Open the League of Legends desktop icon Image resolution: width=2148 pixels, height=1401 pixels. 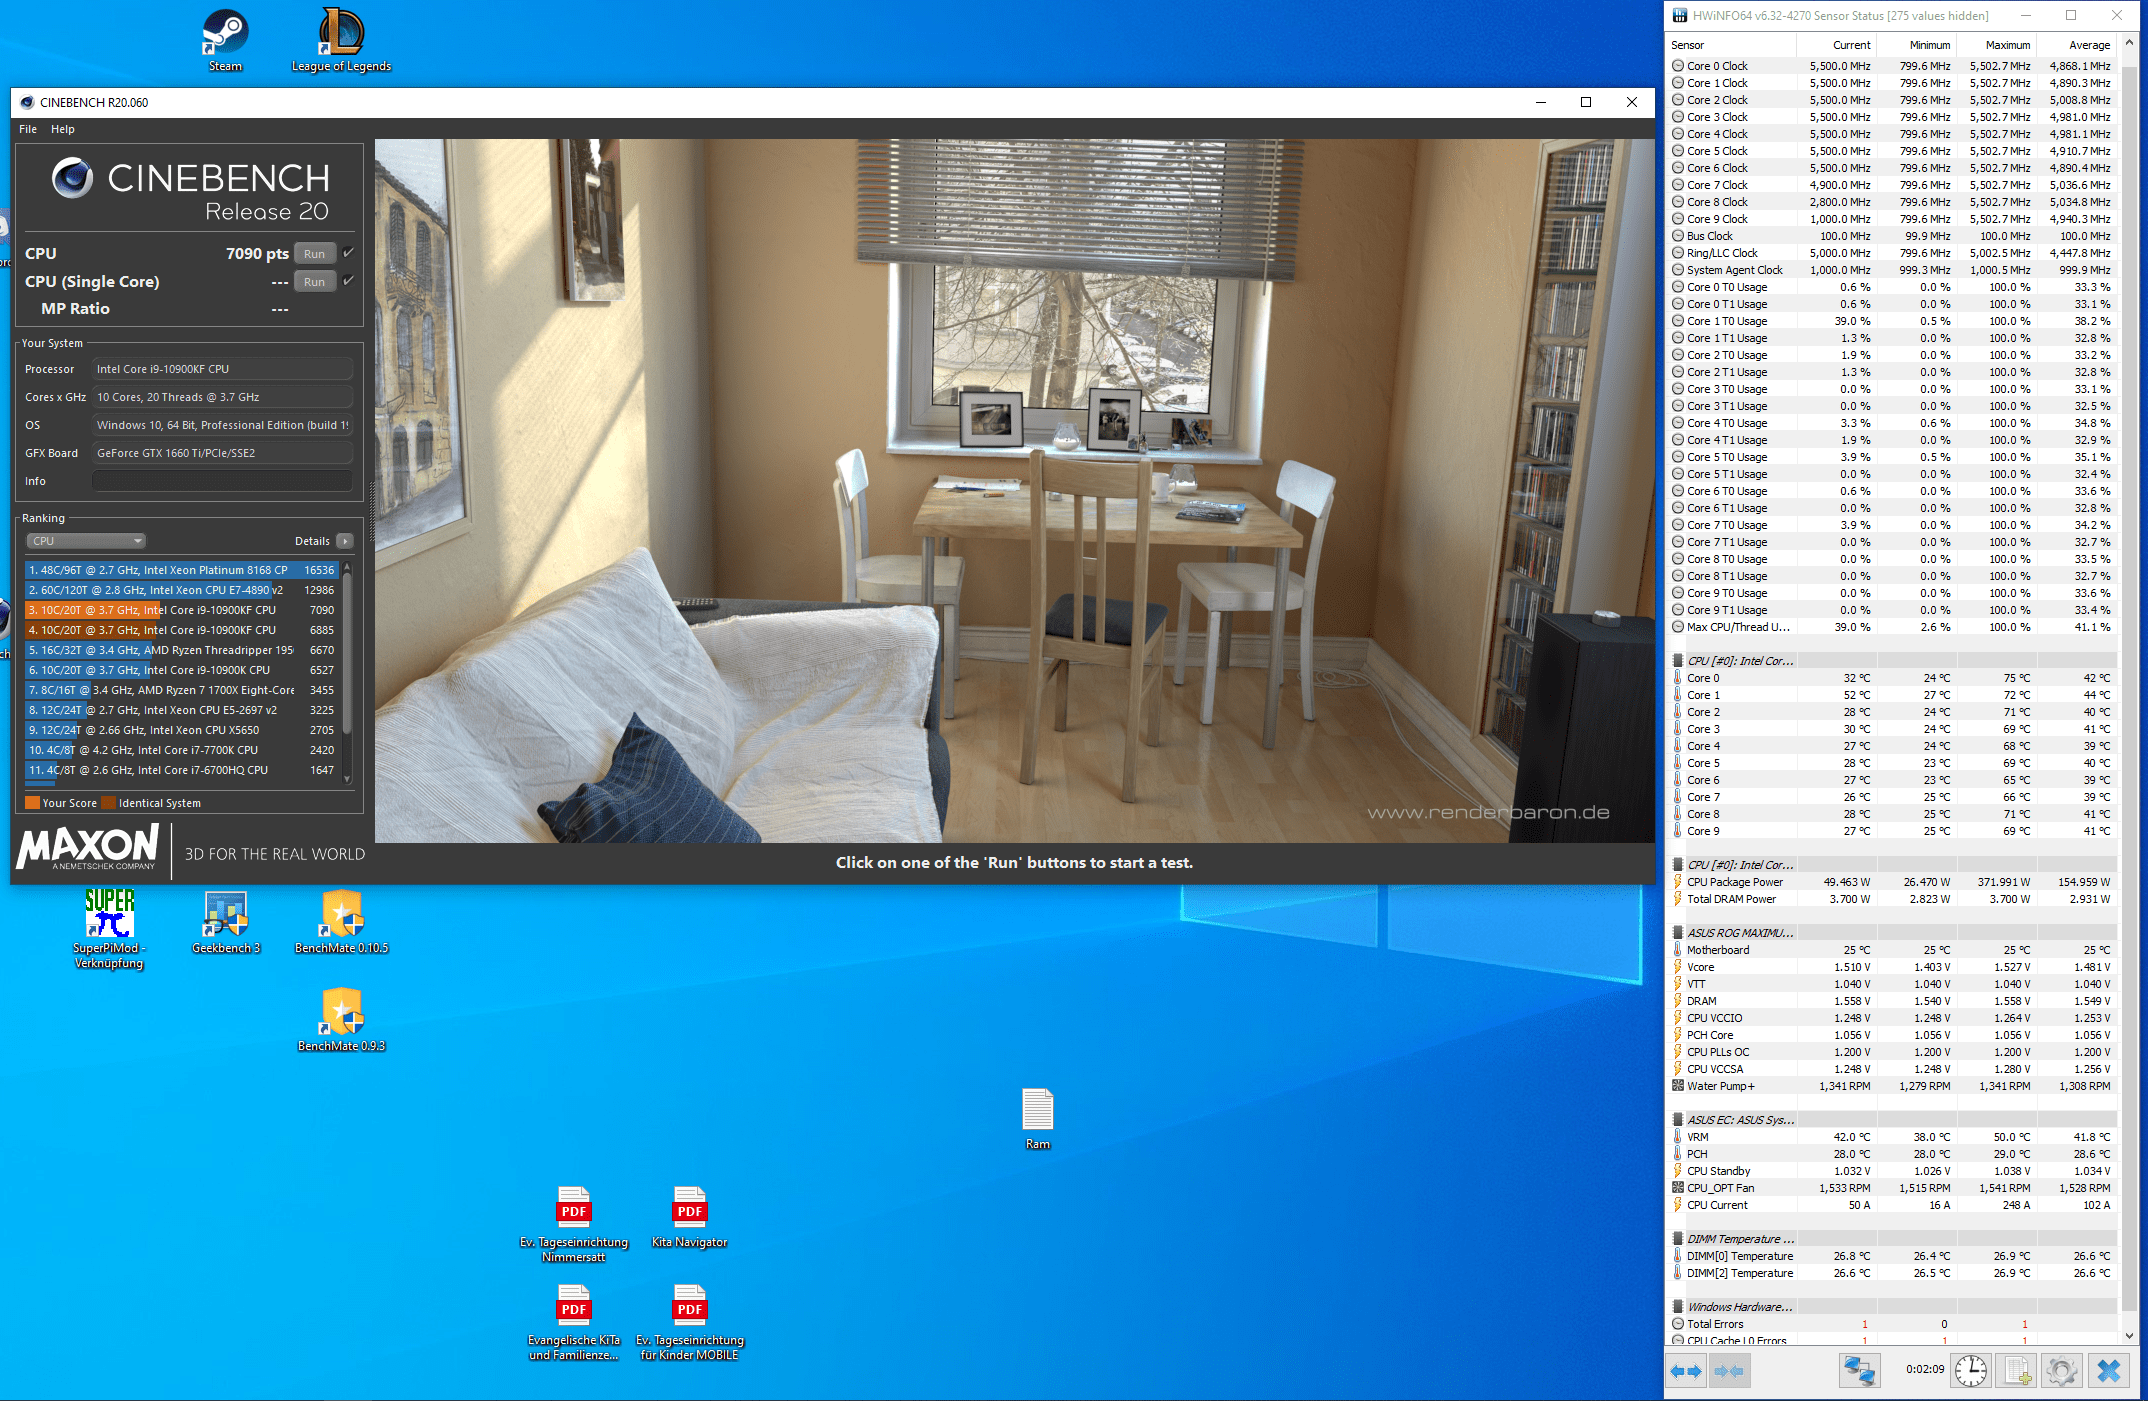coord(341,40)
